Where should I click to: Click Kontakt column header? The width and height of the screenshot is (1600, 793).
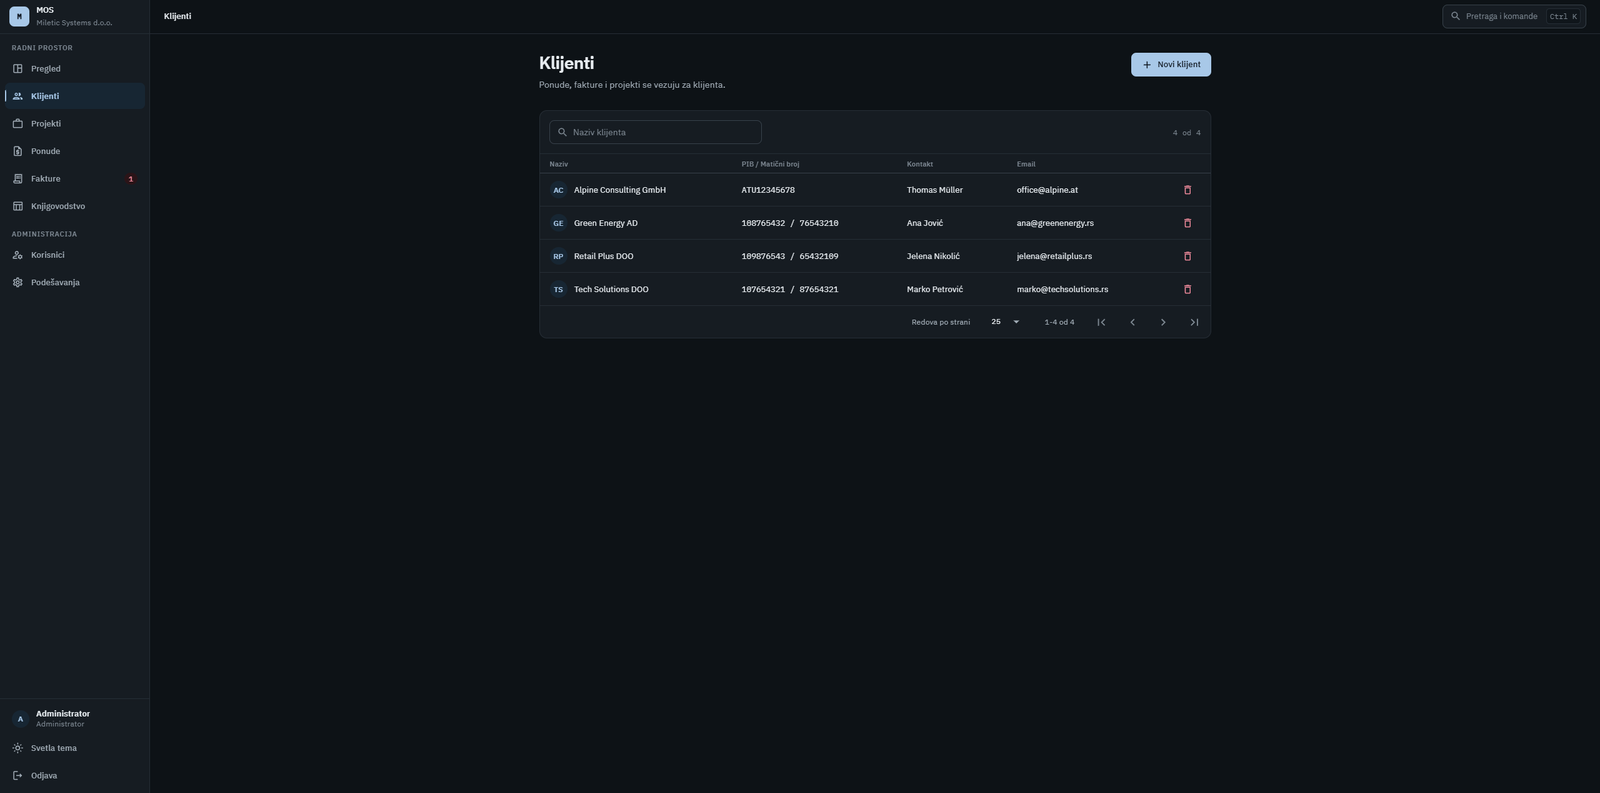(x=920, y=164)
